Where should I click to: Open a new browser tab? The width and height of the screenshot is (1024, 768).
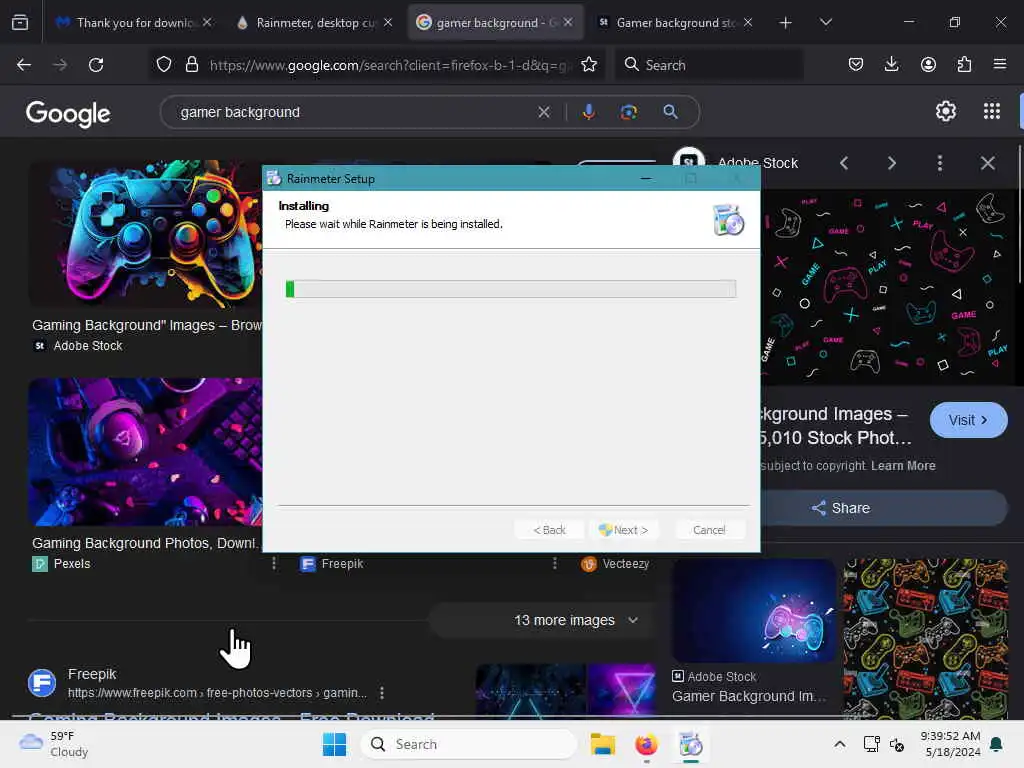pos(786,23)
